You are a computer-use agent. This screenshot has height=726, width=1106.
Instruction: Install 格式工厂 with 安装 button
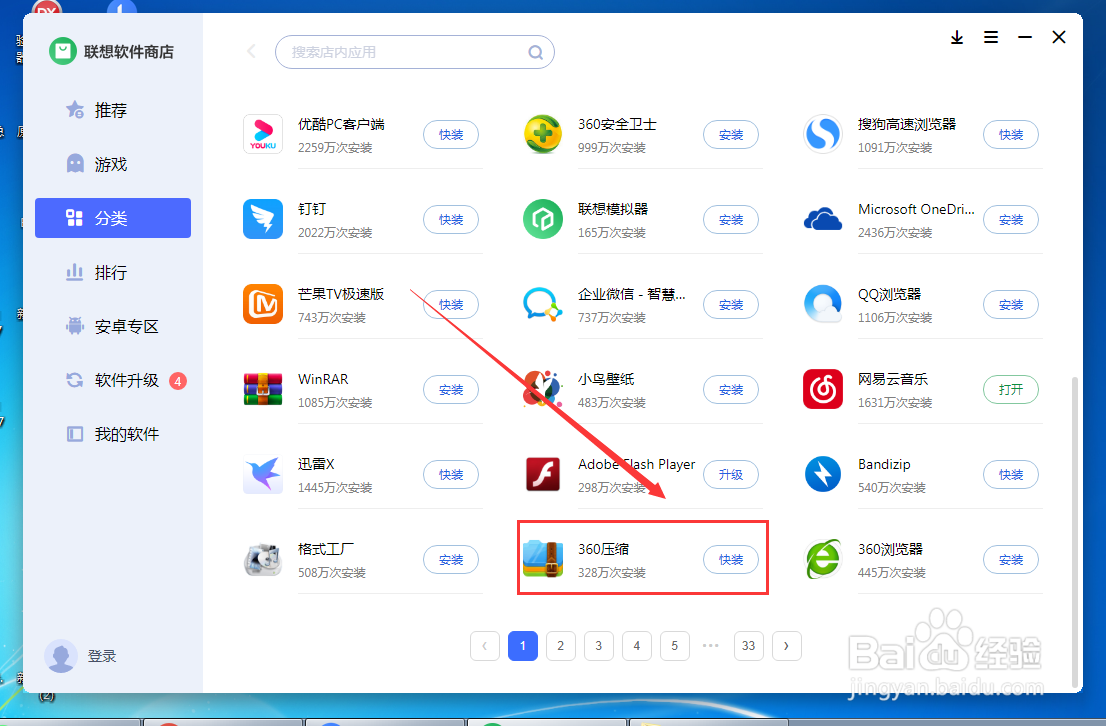tap(451, 559)
